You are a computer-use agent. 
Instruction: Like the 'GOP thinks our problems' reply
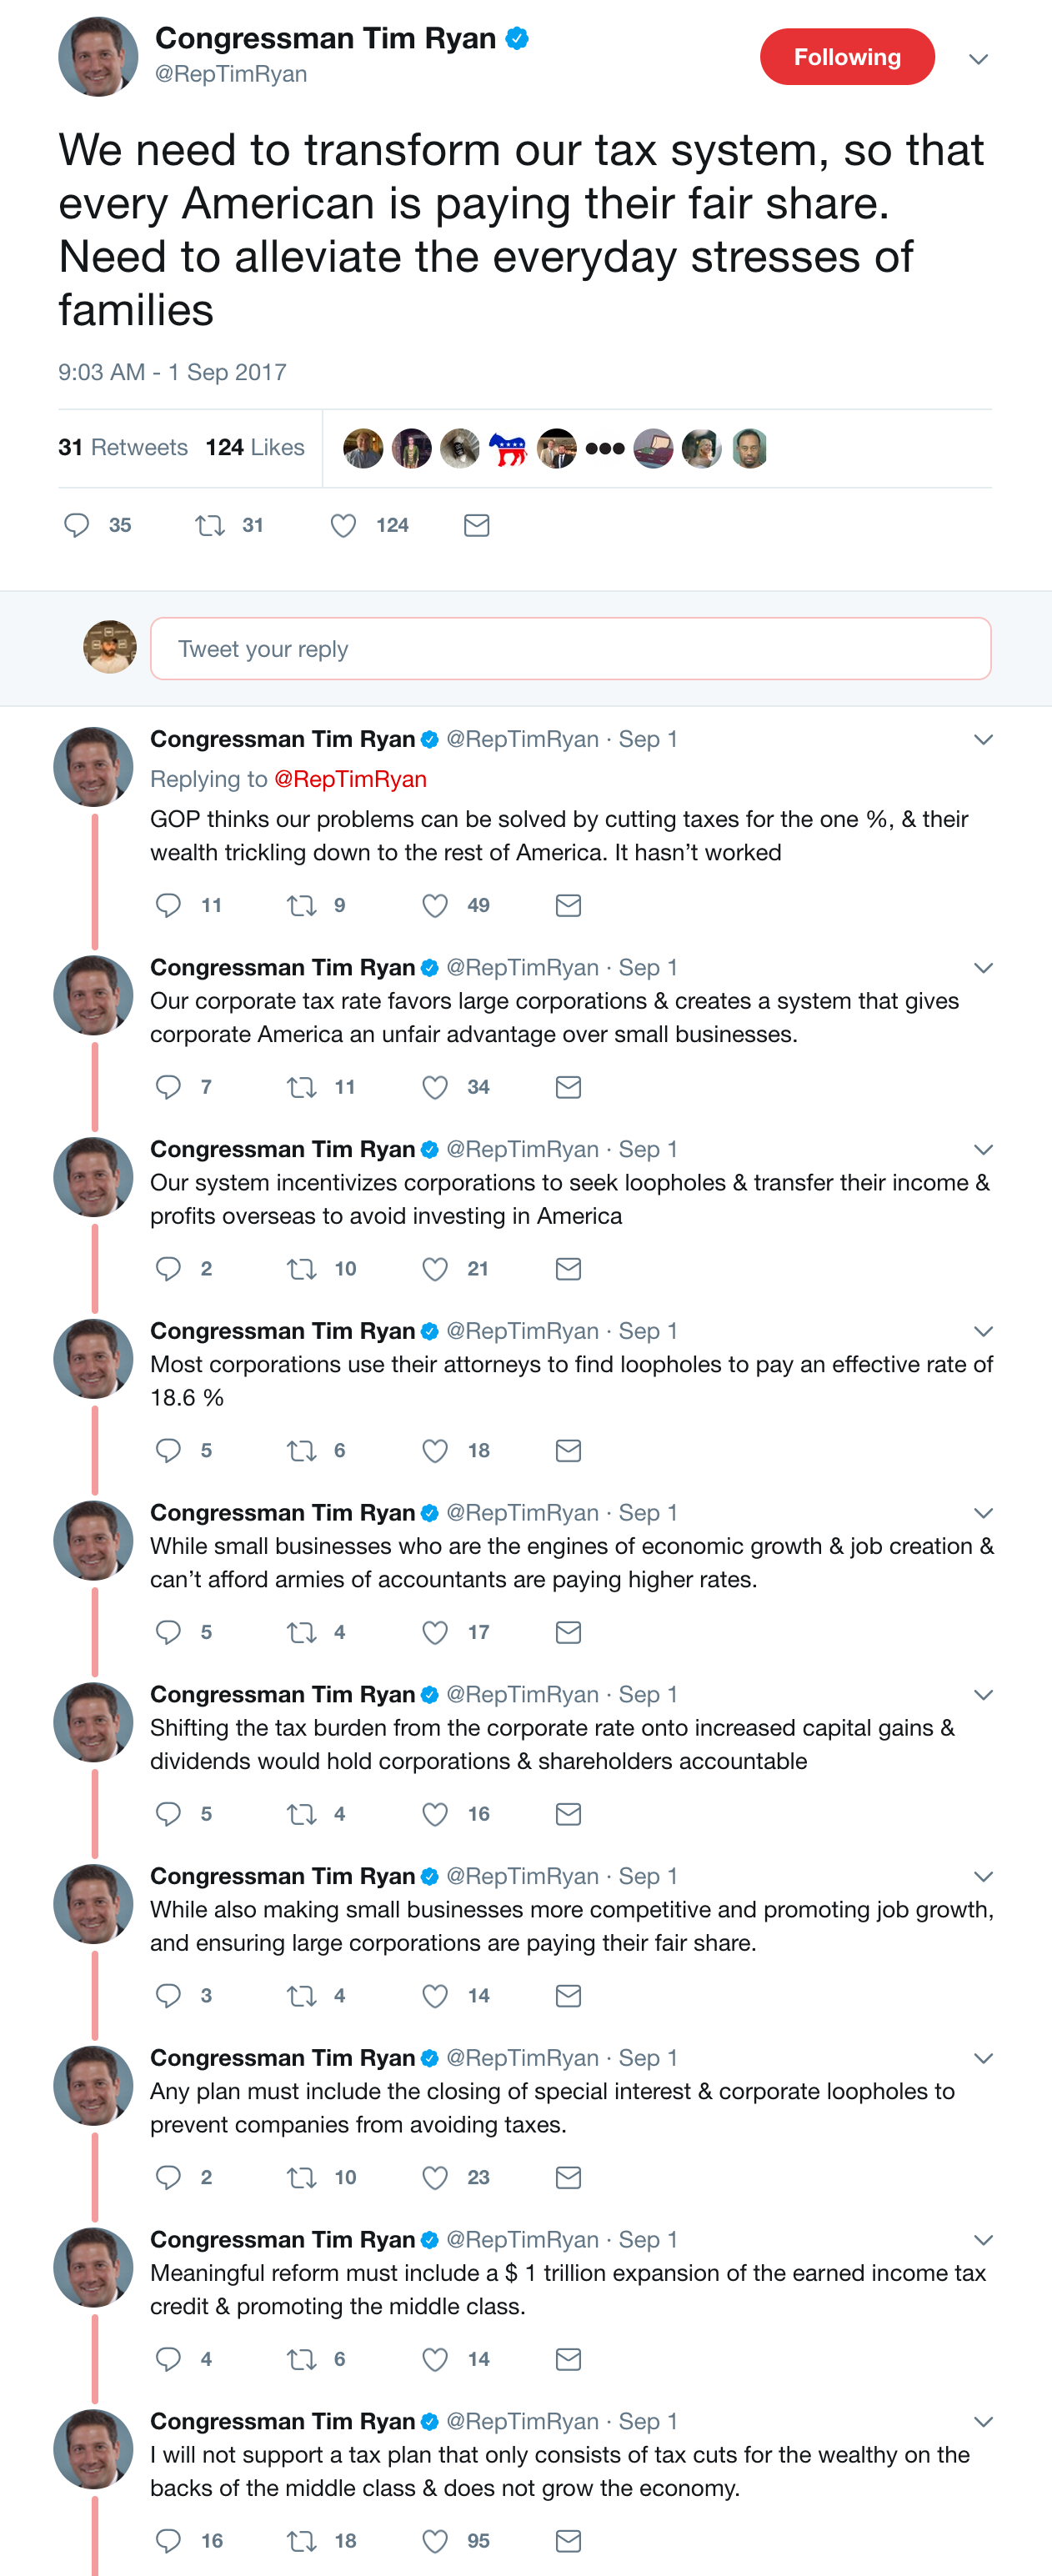pos(435,905)
